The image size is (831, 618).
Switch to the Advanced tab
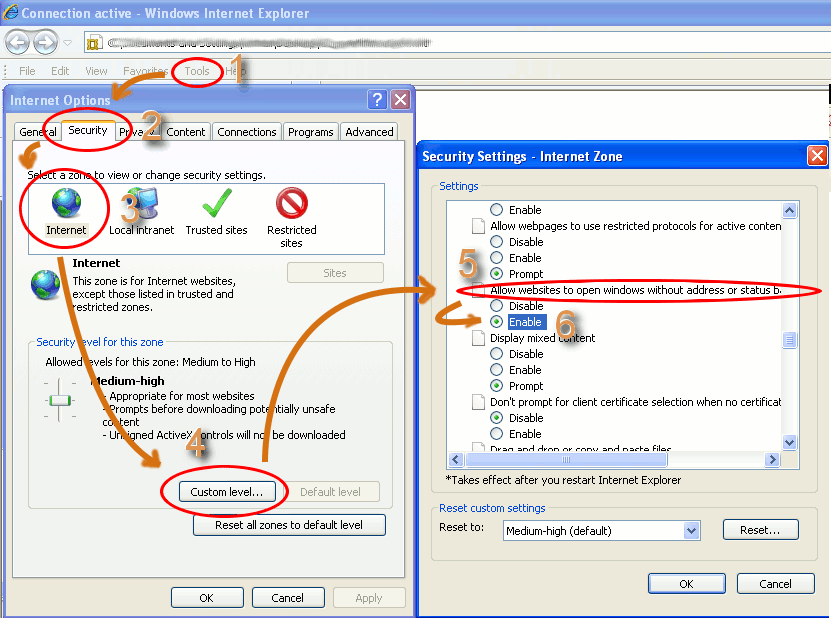click(x=369, y=132)
